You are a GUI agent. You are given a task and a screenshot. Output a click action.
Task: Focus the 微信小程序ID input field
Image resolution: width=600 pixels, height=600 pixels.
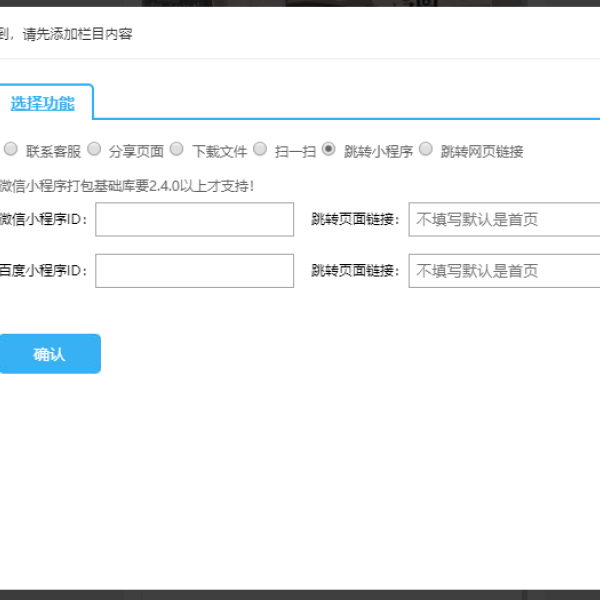click(x=194, y=220)
